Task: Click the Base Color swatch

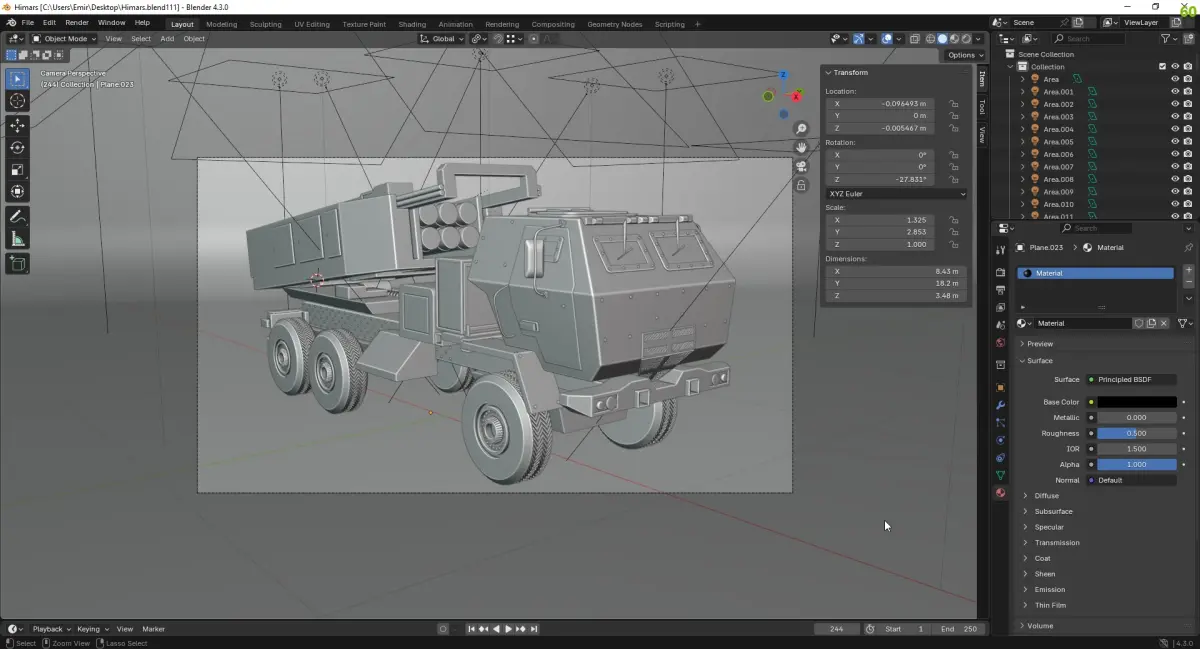Action: (x=1136, y=402)
